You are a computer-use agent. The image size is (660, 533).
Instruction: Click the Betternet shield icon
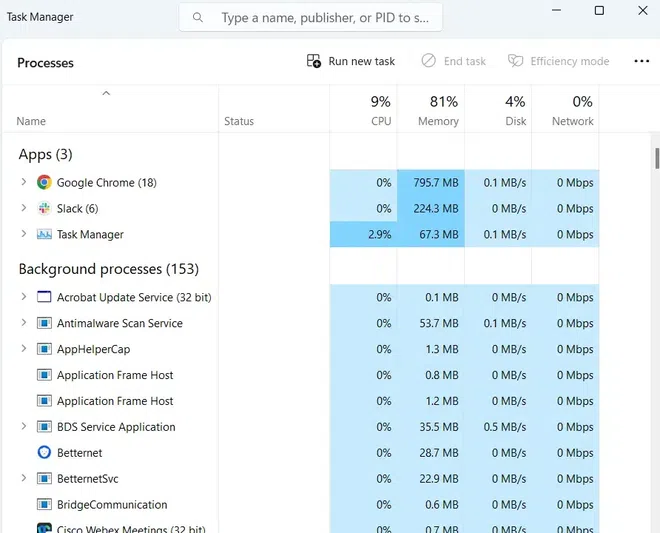44,453
